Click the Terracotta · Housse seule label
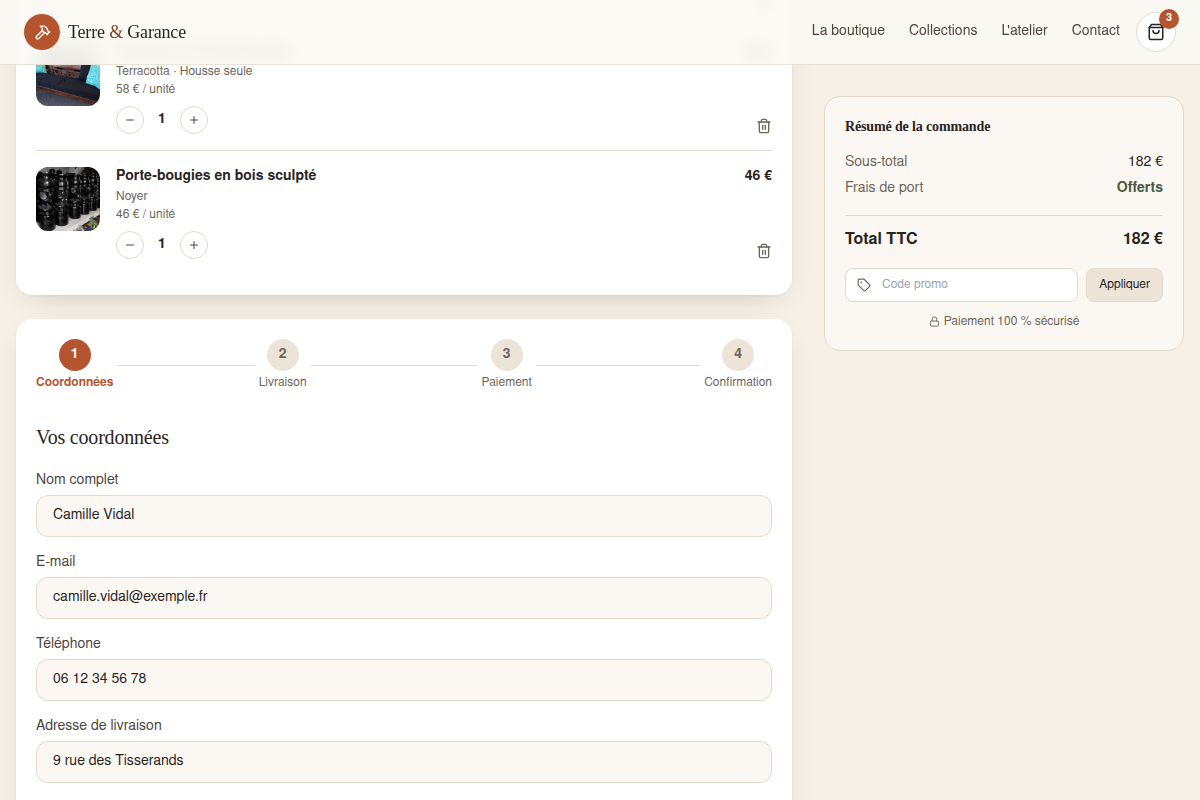The image size is (1200, 800). (x=184, y=71)
